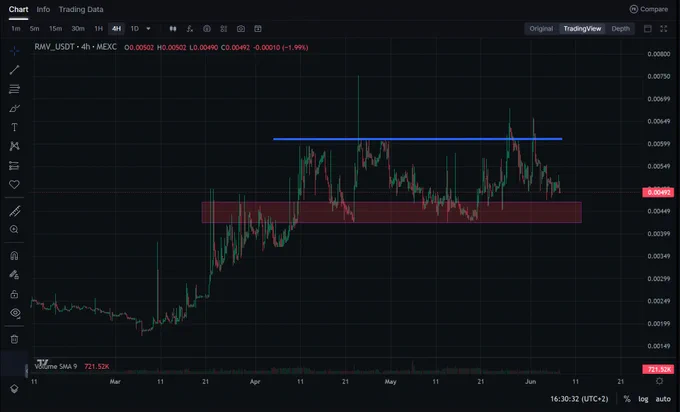Viewport: 680px width, 412px height.
Task: Click the 0.00492 current price label
Action: pyautogui.click(x=658, y=192)
